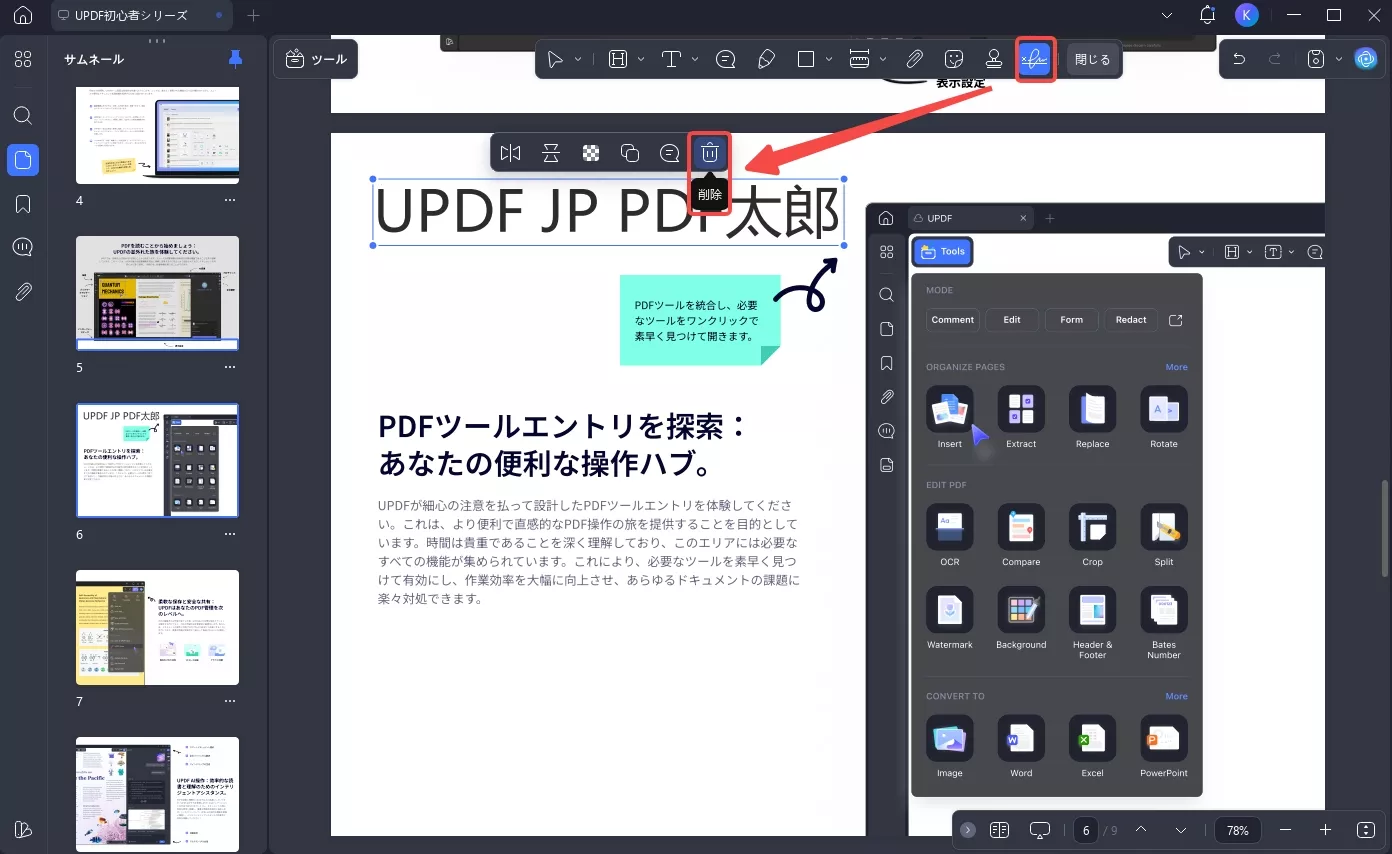Open the checkerboard opacity setting for signature
The image size is (1392, 854).
(x=591, y=153)
